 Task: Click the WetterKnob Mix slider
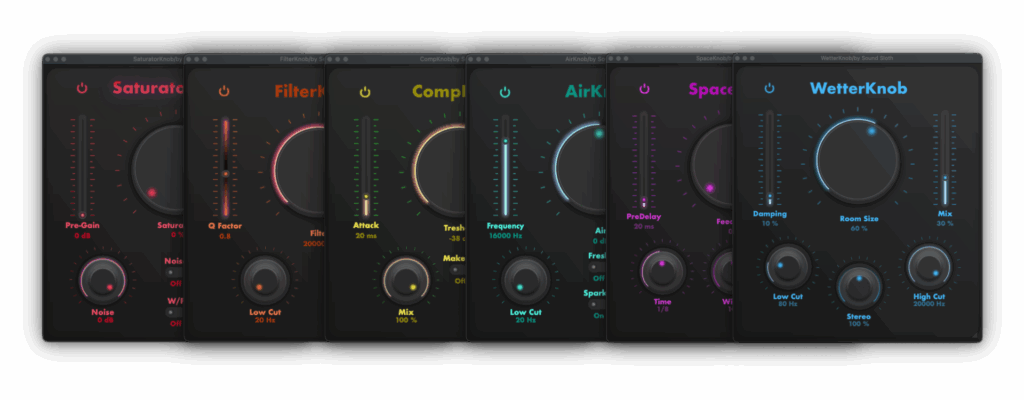tap(944, 160)
